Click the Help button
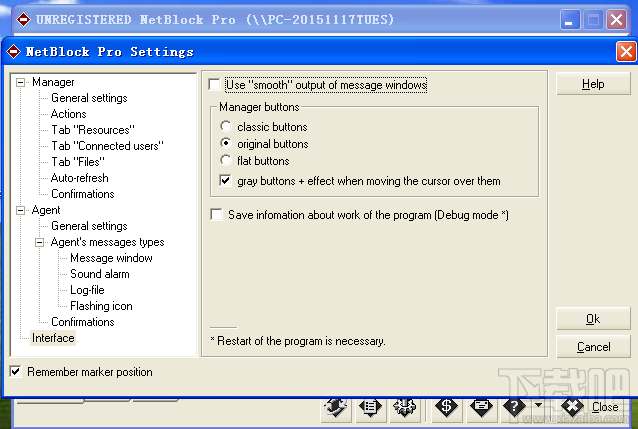 click(593, 84)
